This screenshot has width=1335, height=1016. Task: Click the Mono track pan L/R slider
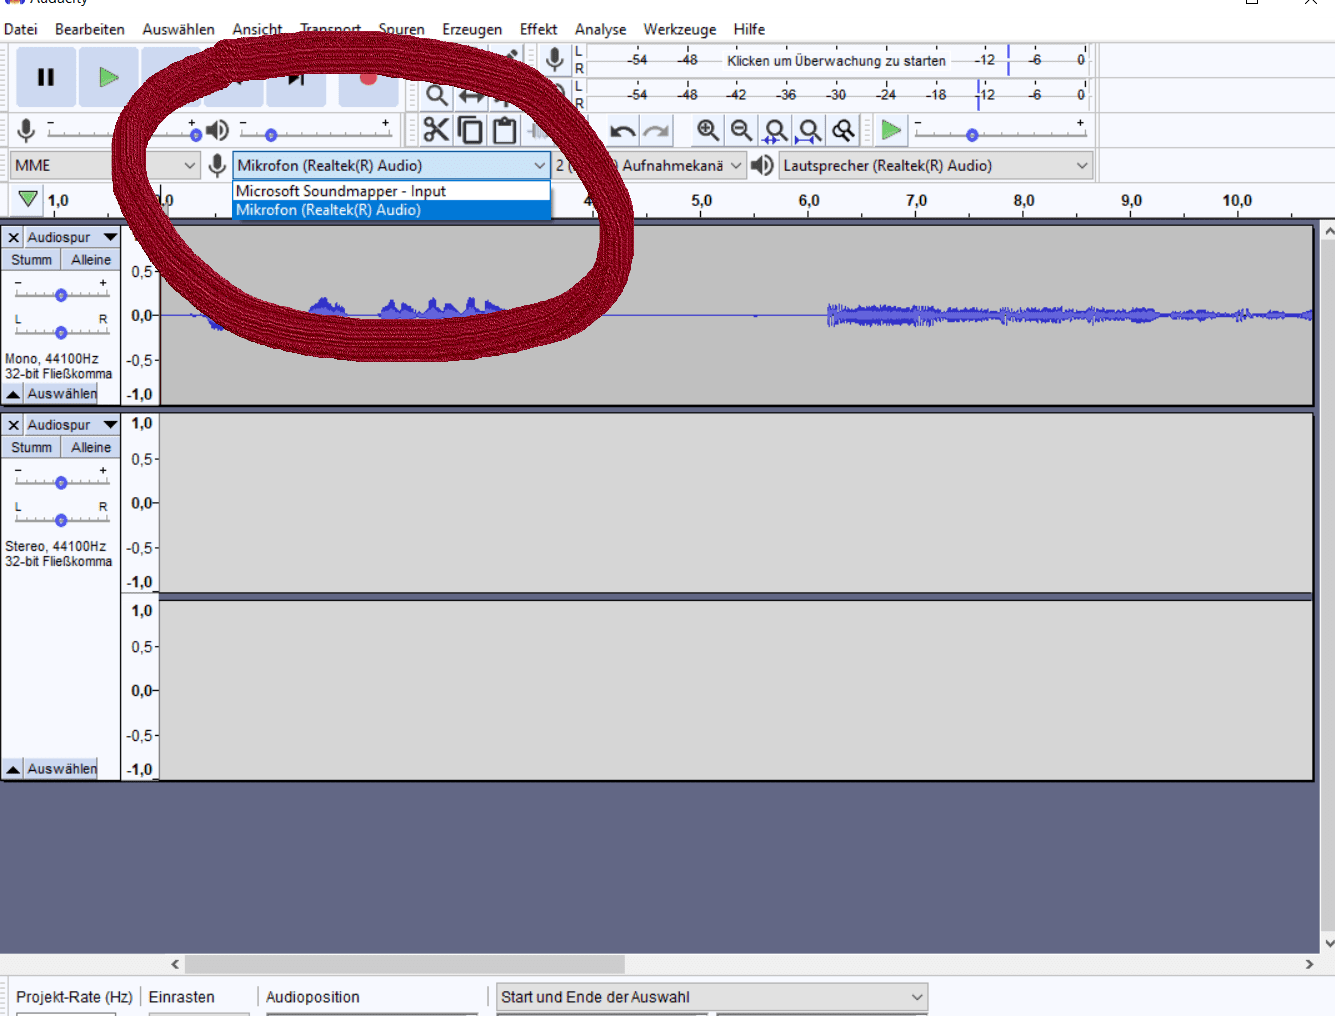tap(61, 332)
